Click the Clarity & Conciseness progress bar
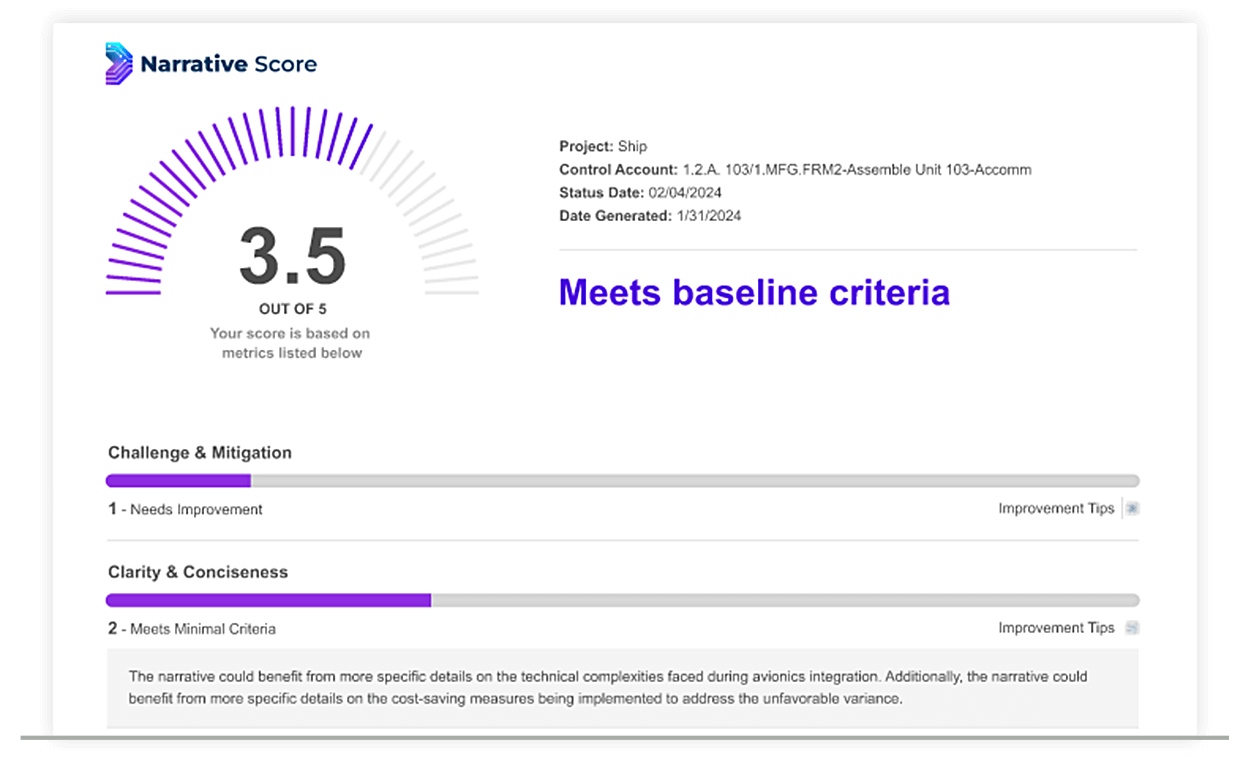Screen dimensions: 1250x775 [622, 599]
